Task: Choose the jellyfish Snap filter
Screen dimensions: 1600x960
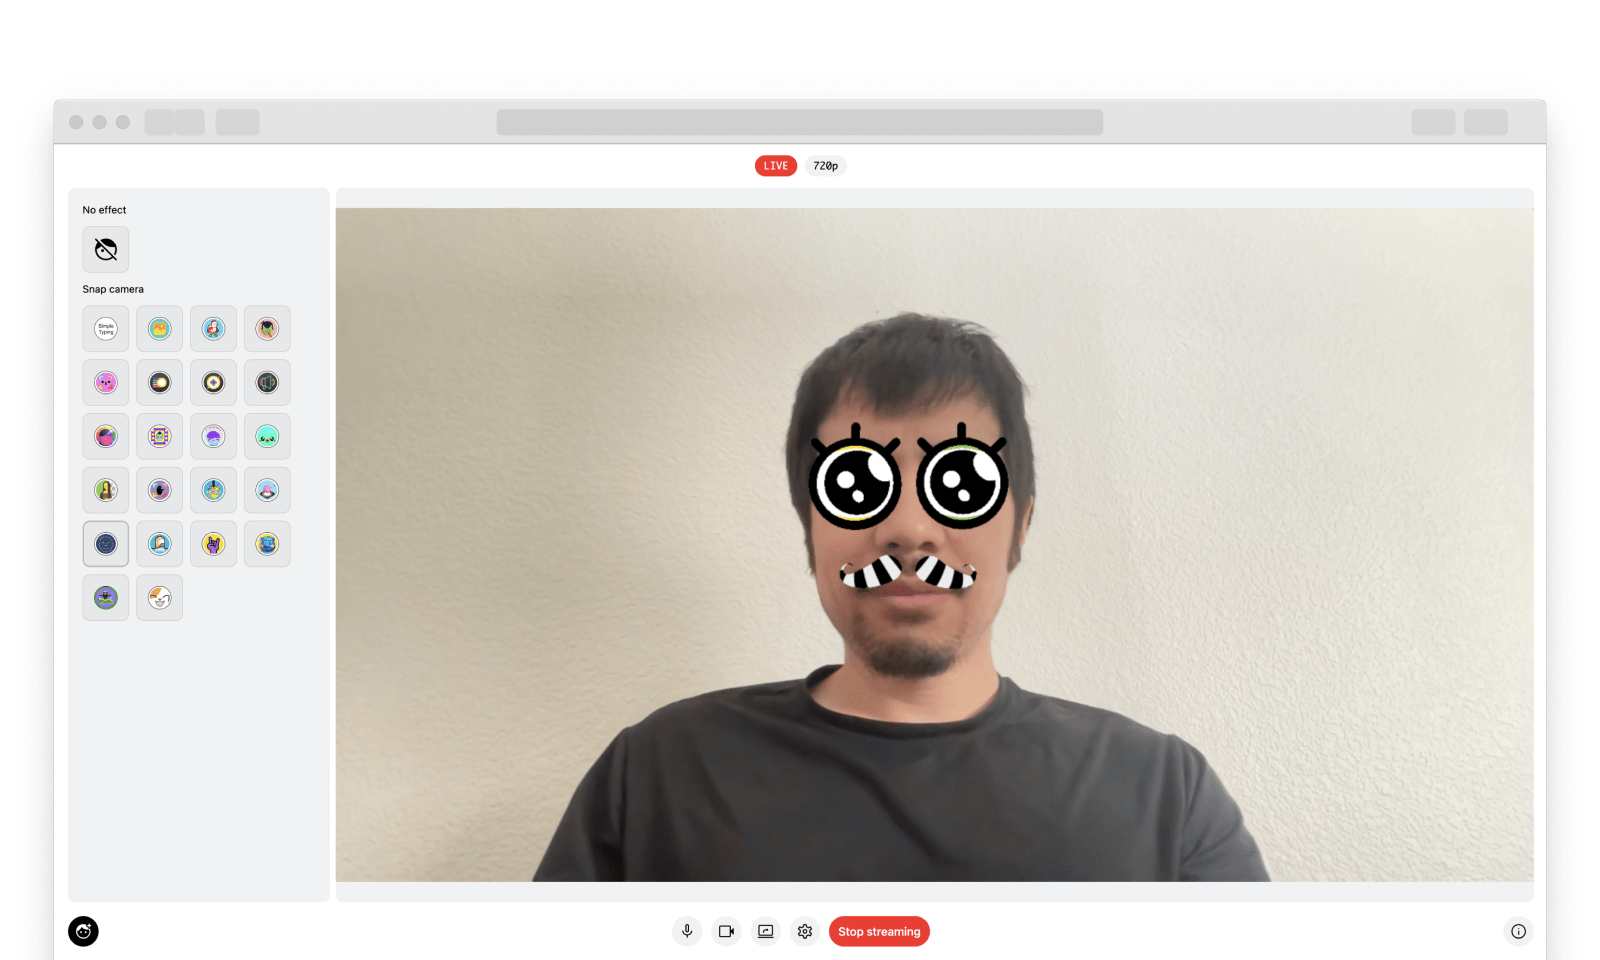Action: pyautogui.click(x=213, y=436)
